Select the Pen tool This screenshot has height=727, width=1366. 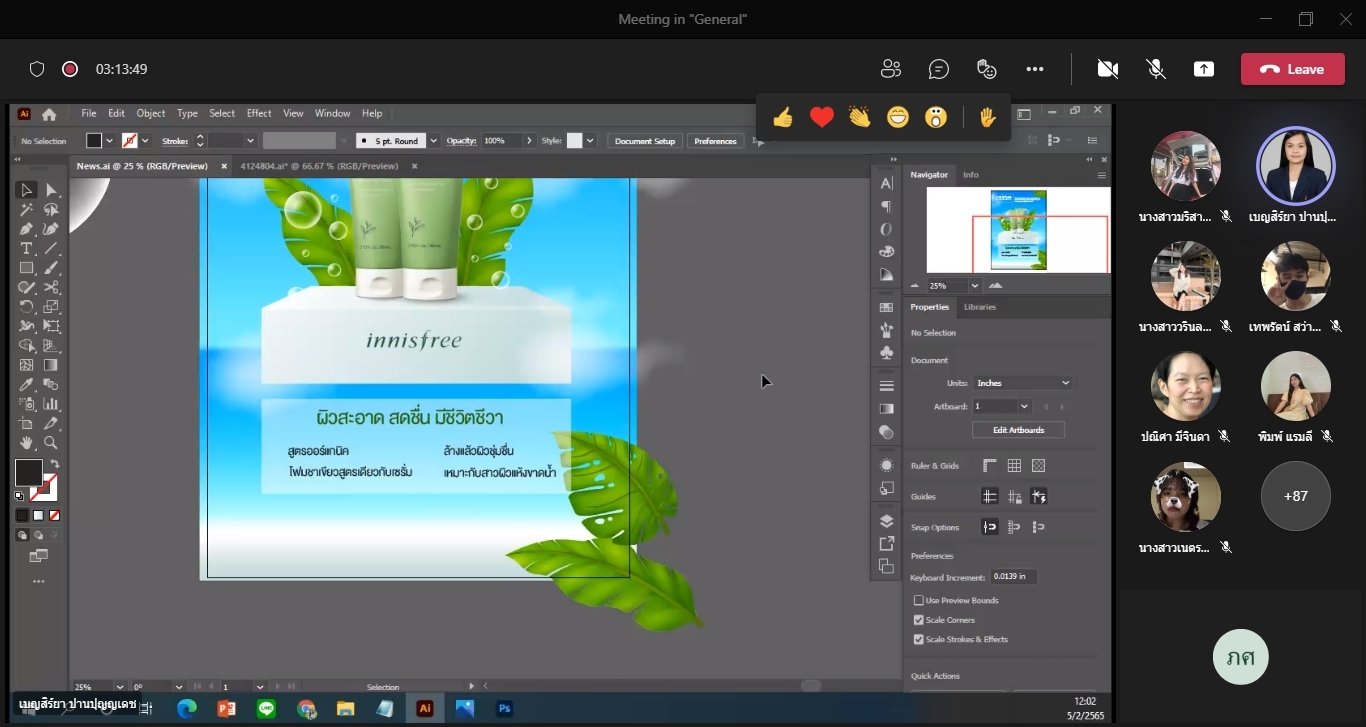27,229
